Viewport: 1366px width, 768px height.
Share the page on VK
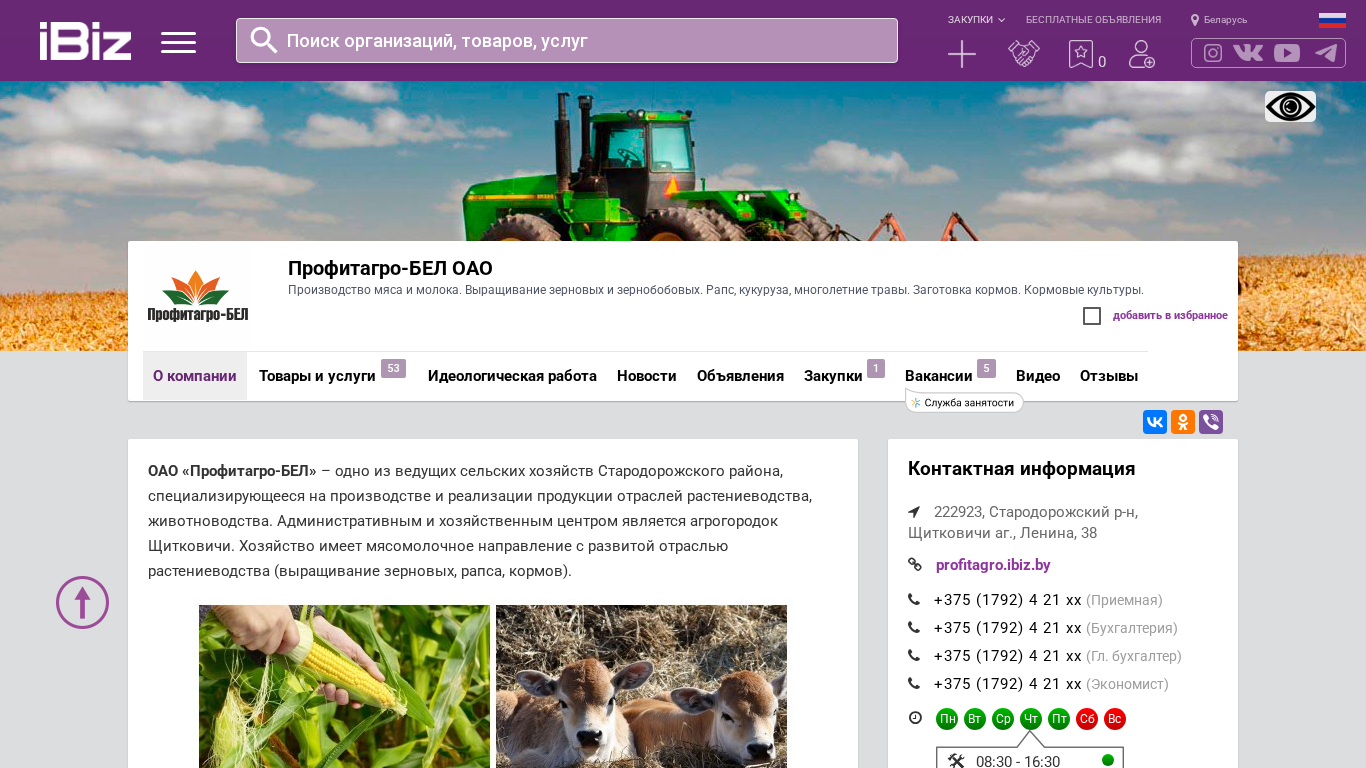(x=1155, y=422)
